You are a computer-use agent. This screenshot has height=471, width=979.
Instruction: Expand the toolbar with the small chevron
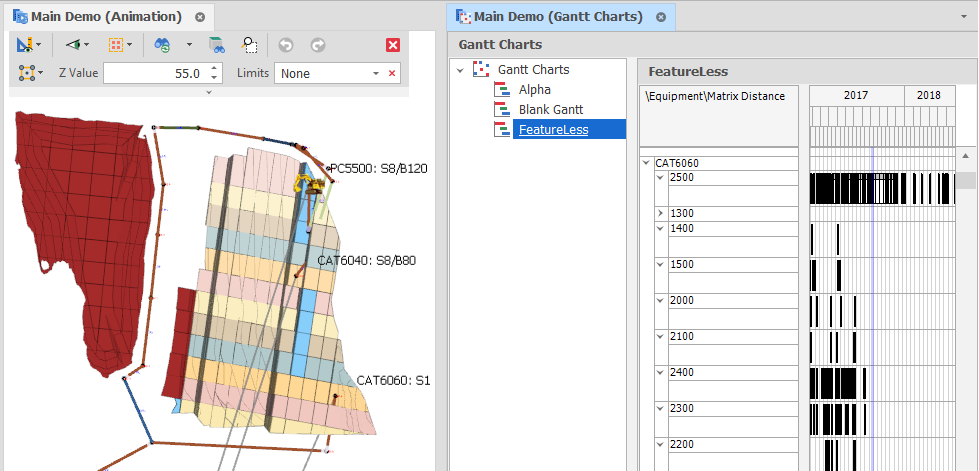[x=209, y=92]
